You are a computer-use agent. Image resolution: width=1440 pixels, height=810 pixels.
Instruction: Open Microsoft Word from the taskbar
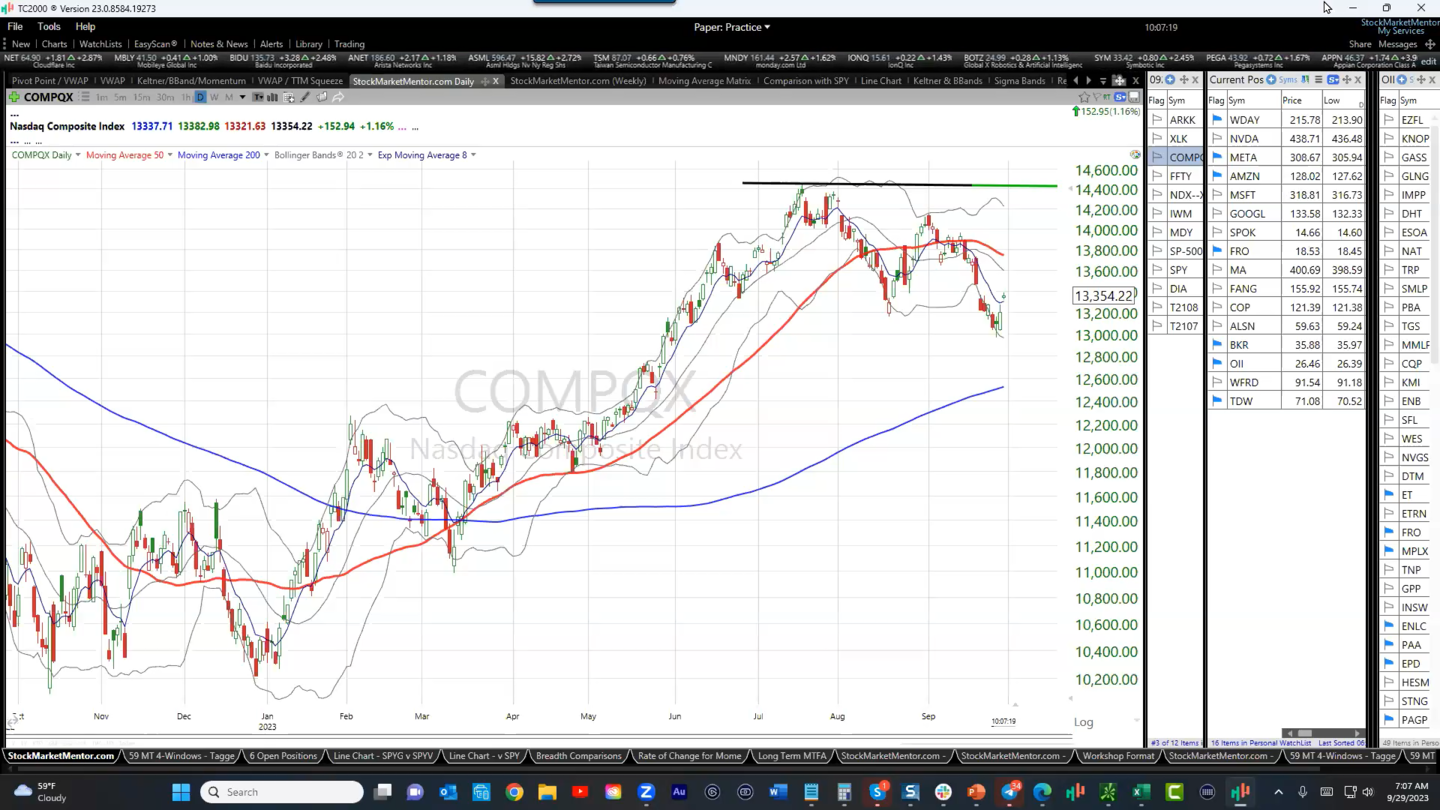[x=778, y=792]
